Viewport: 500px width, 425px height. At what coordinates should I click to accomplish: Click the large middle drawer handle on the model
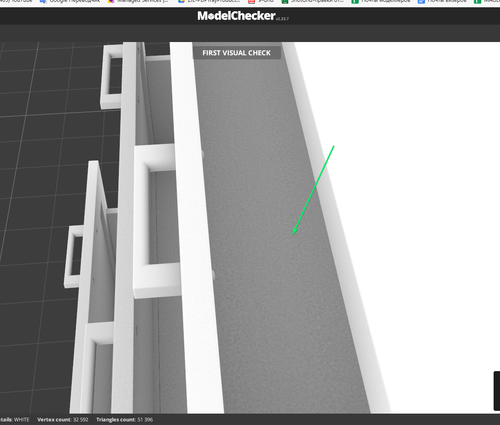point(157,221)
